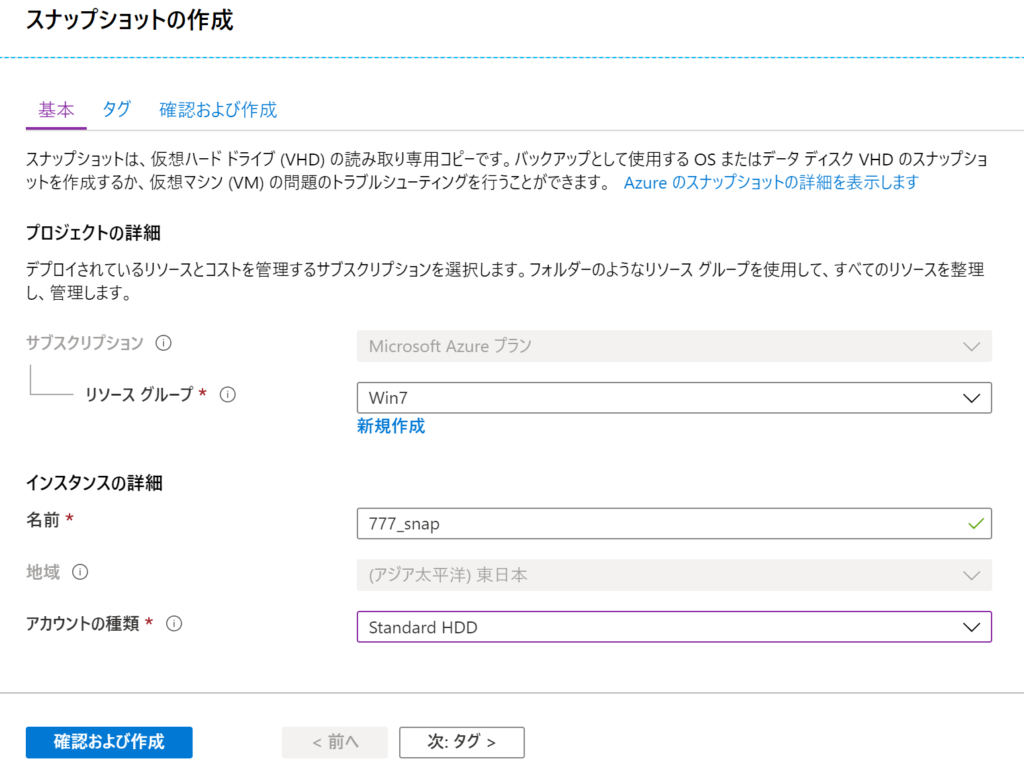Screen dimensions: 1024x773
Task: Click the スナップショットの作成 page title
Action: pos(129,20)
